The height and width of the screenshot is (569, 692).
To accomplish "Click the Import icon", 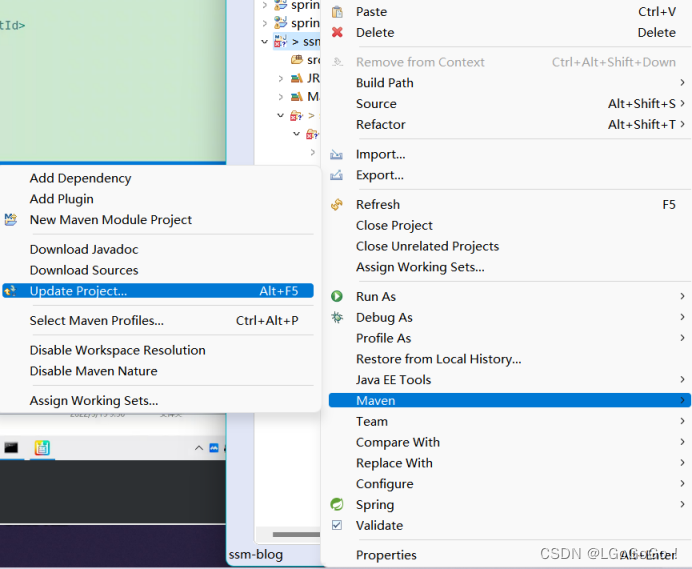I will [336, 154].
